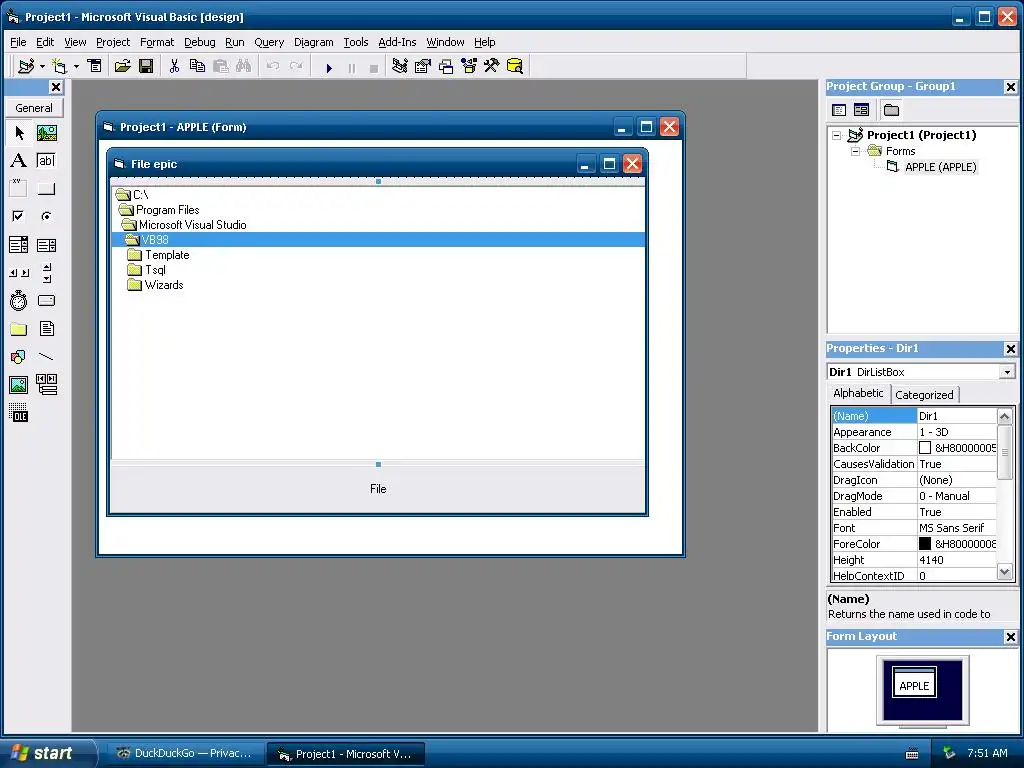Screen dimensions: 1024x768
Task: Select the OLE container control
Action: [19, 413]
